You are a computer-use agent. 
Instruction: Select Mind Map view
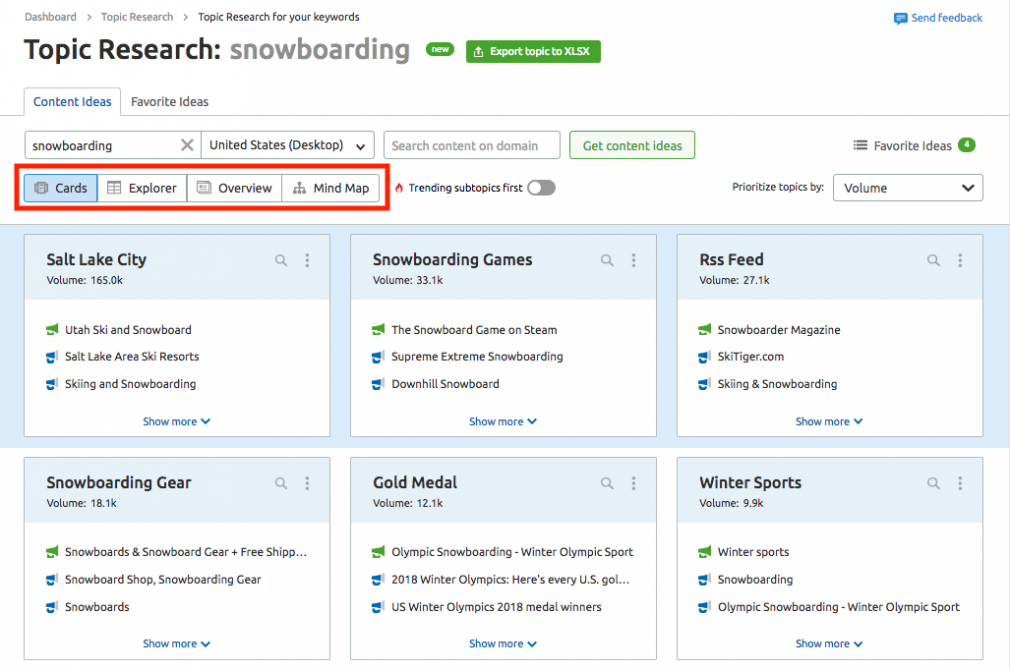point(330,188)
